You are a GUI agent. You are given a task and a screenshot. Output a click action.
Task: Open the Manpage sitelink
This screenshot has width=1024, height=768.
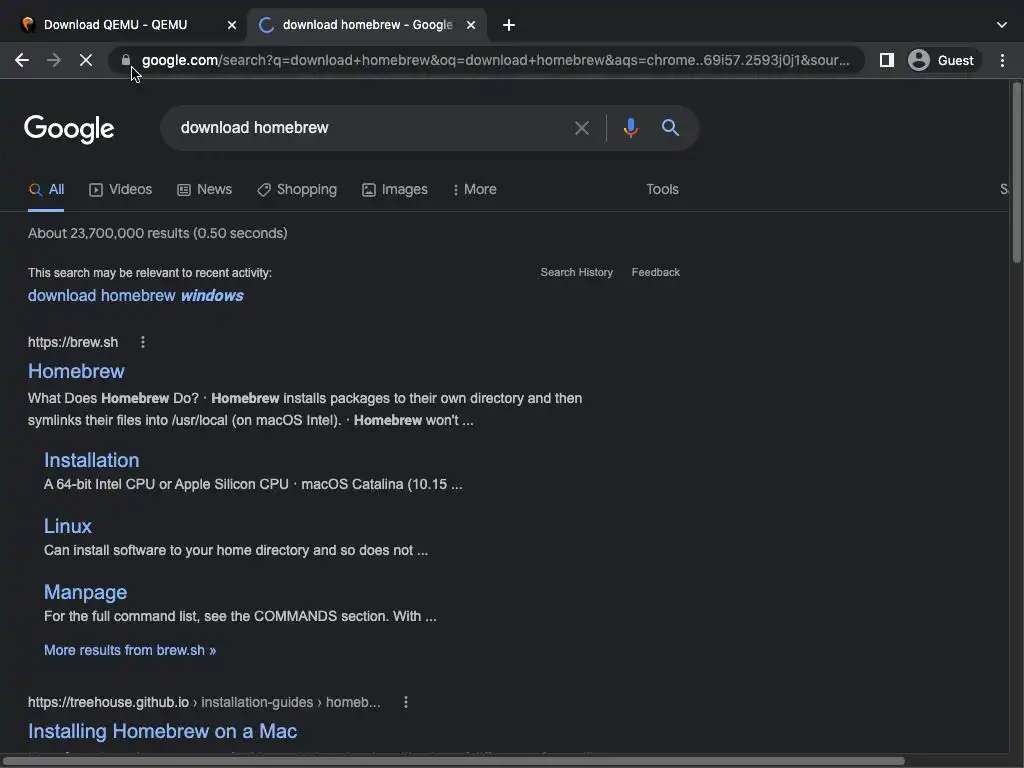pos(86,592)
